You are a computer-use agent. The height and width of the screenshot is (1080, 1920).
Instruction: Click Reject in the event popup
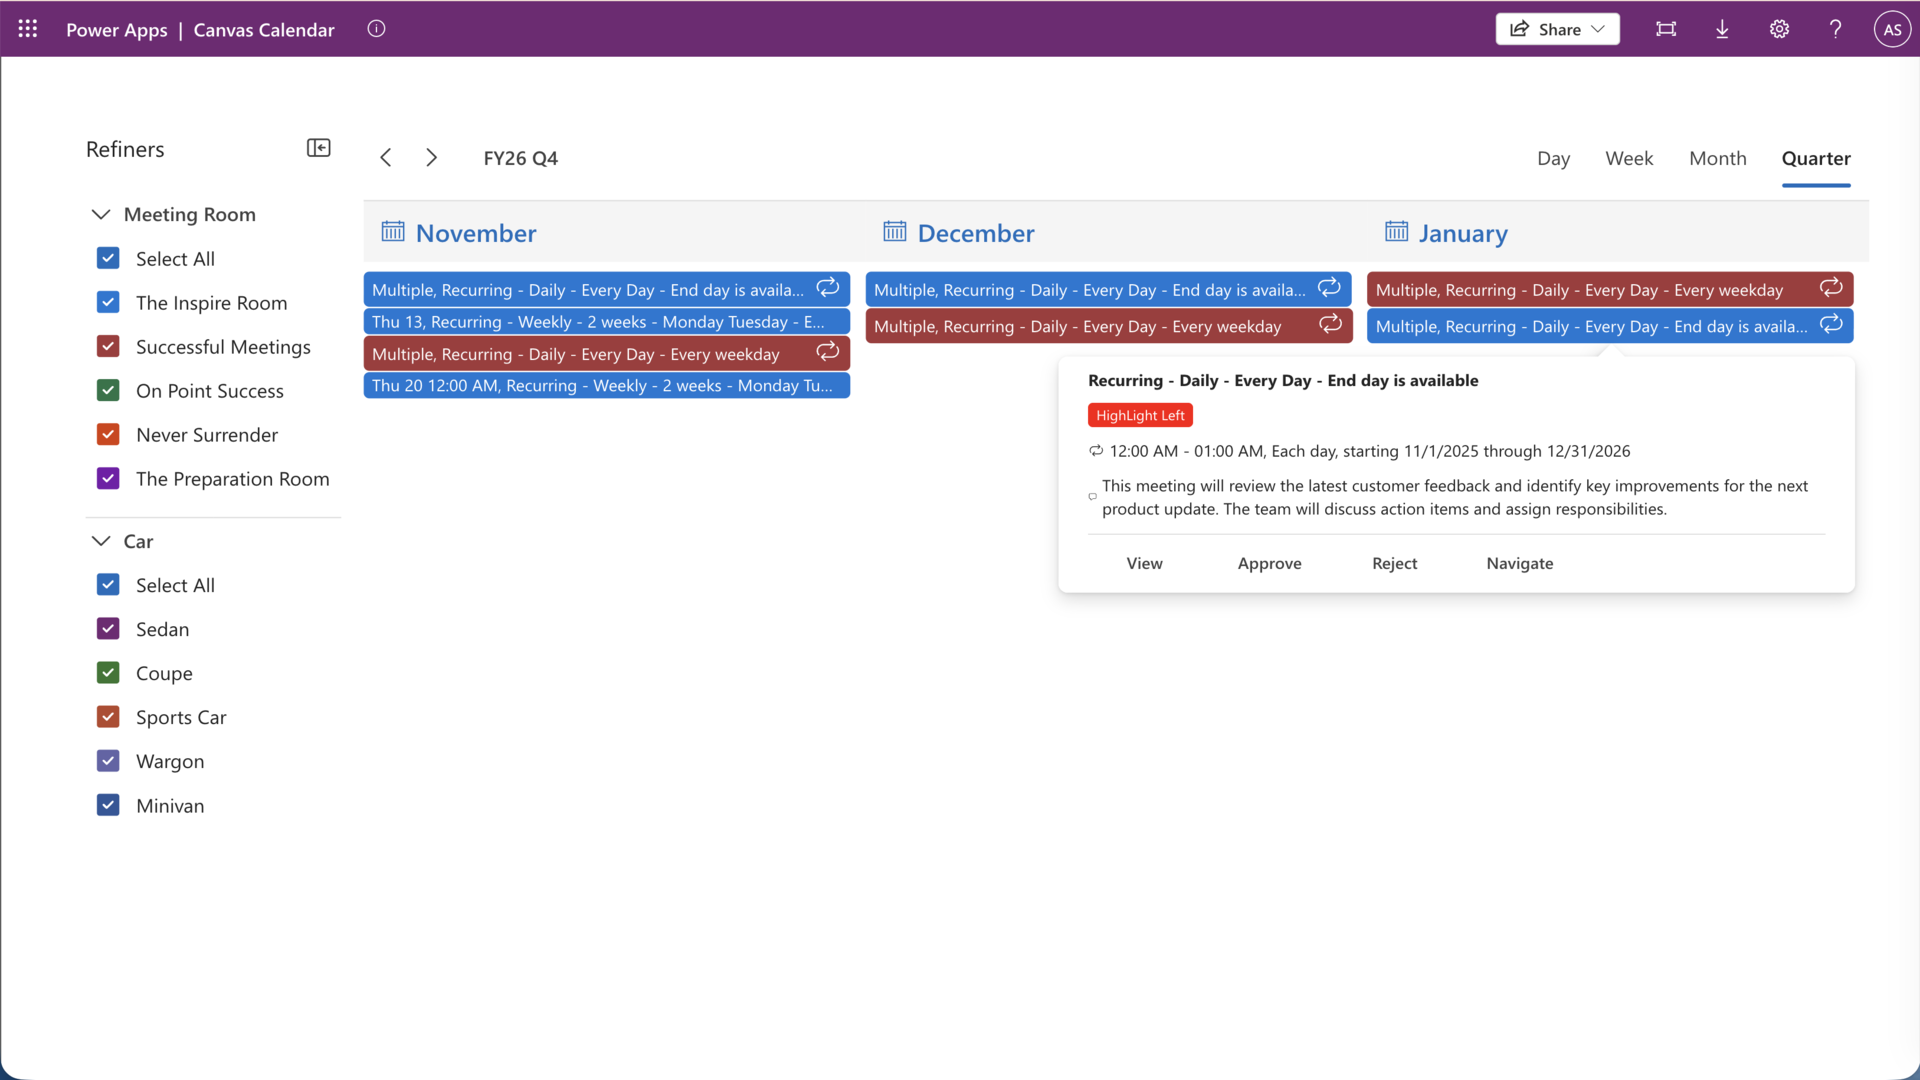(1394, 563)
